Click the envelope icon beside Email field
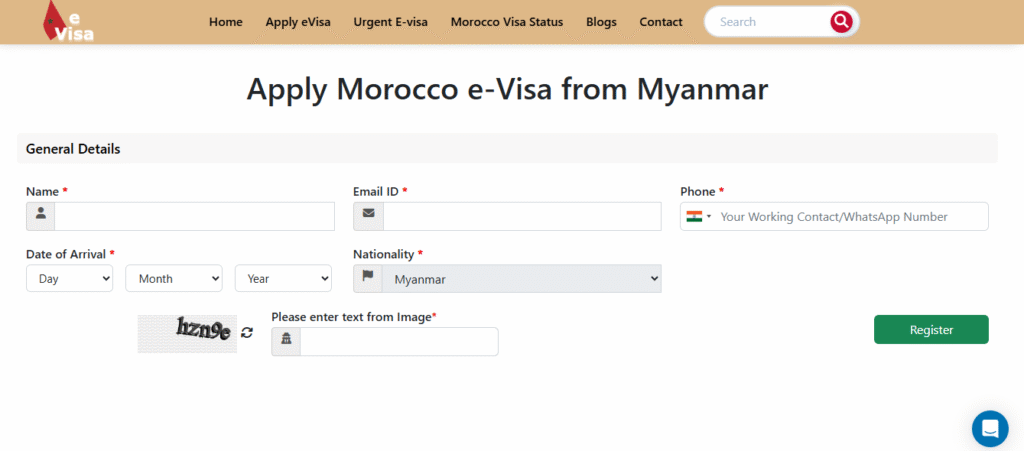Image resolution: width=1024 pixels, height=451 pixels. pos(368,216)
